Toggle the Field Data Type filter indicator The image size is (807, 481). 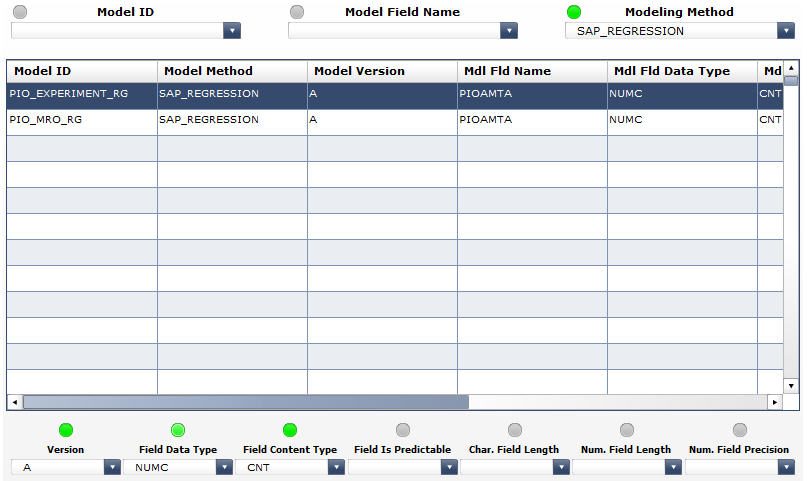[178, 430]
